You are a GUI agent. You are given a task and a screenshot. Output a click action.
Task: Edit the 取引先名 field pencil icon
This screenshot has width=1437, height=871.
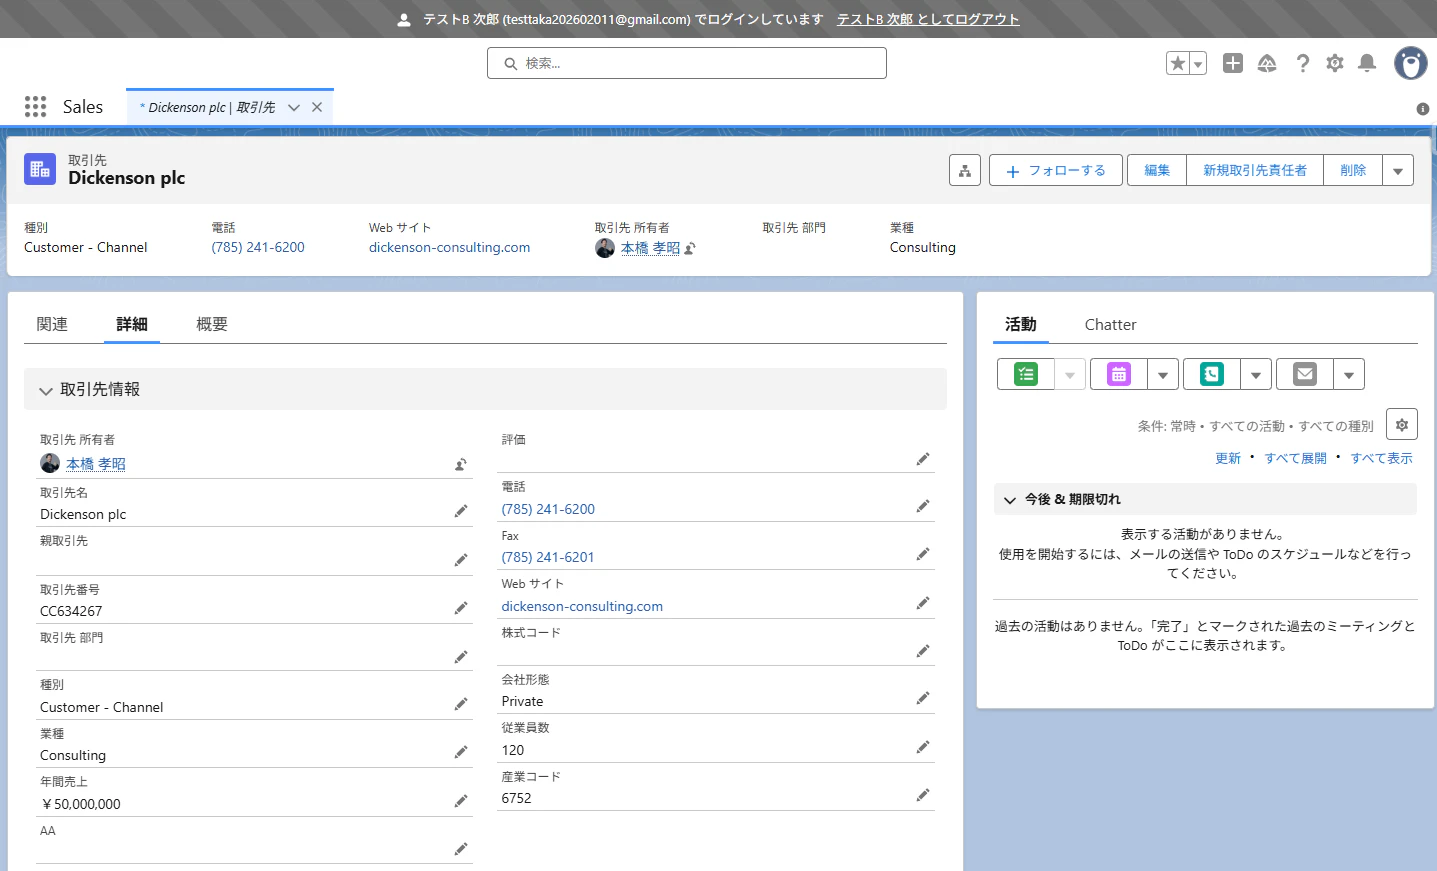click(x=461, y=511)
